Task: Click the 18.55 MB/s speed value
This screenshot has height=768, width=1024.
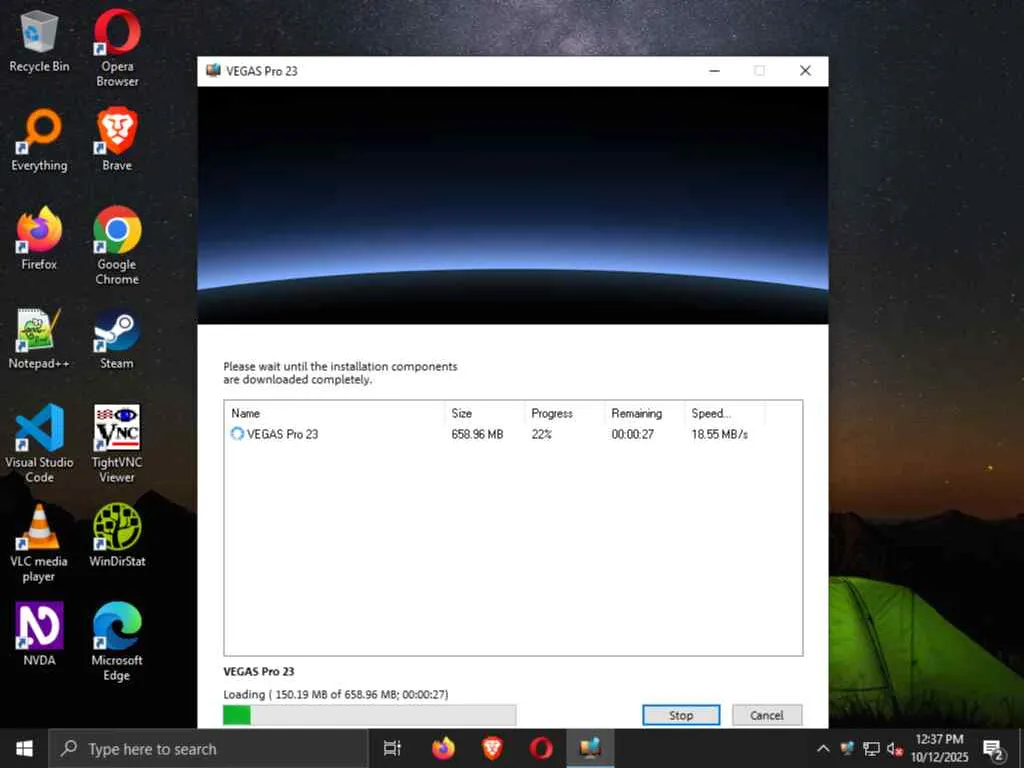Action: click(720, 434)
